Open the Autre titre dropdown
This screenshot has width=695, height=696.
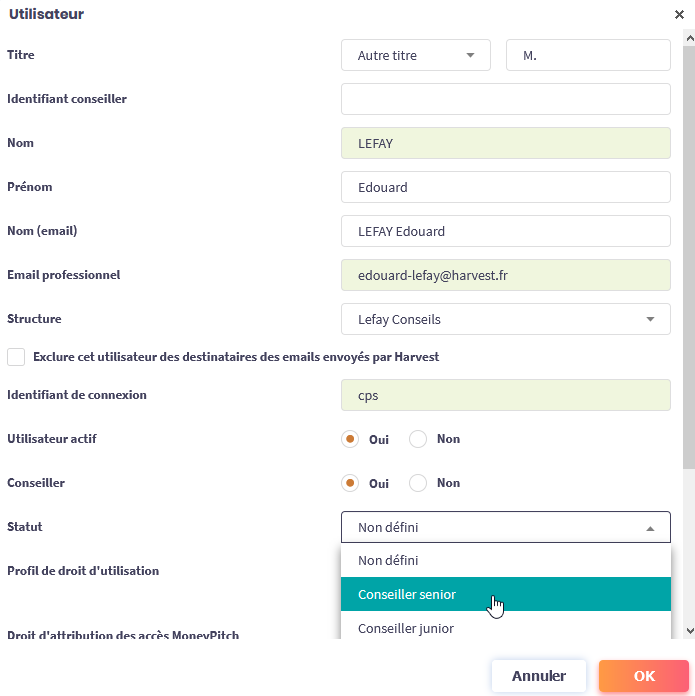(x=416, y=56)
